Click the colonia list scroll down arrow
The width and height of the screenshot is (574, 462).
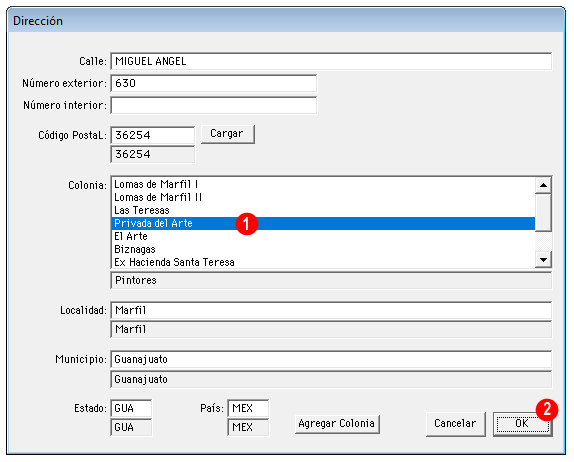[x=543, y=260]
